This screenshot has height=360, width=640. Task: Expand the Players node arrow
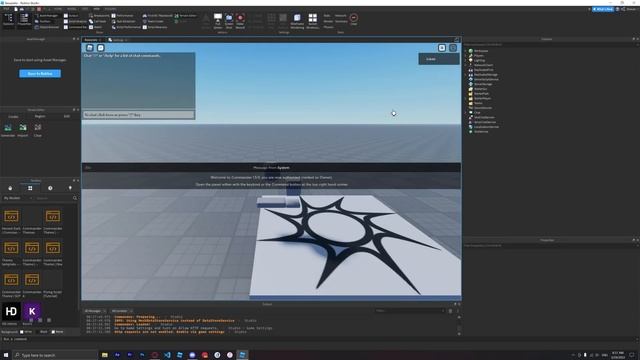pos(465,56)
